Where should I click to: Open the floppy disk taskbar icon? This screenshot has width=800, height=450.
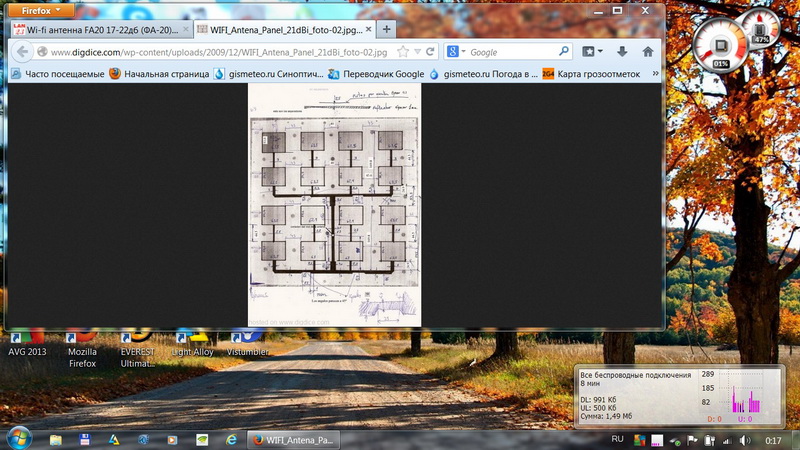click(85, 440)
